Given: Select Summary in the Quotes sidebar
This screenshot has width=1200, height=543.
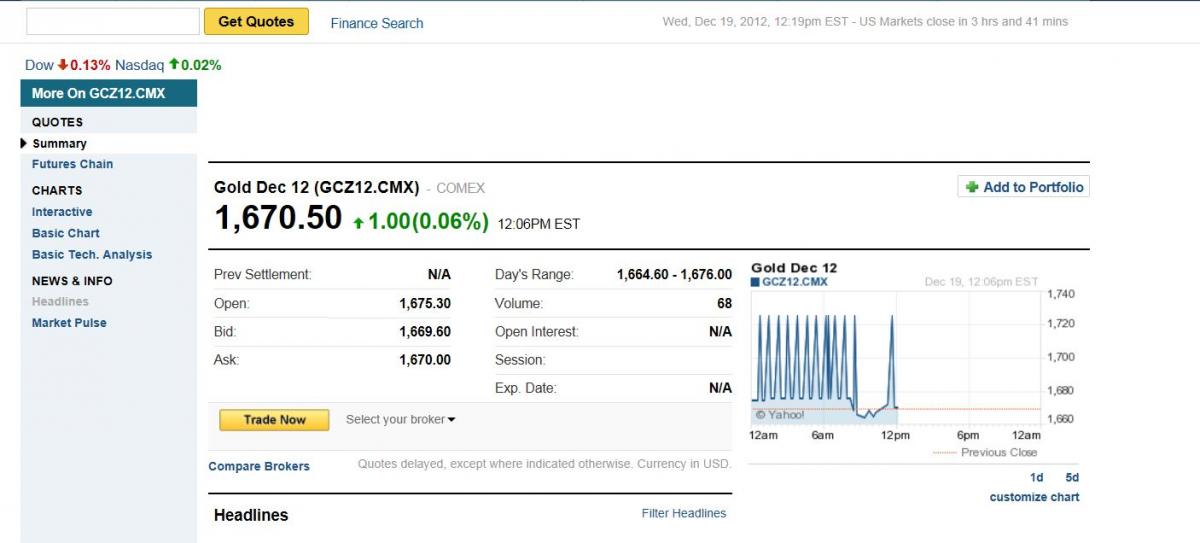Looking at the screenshot, I should [x=59, y=144].
